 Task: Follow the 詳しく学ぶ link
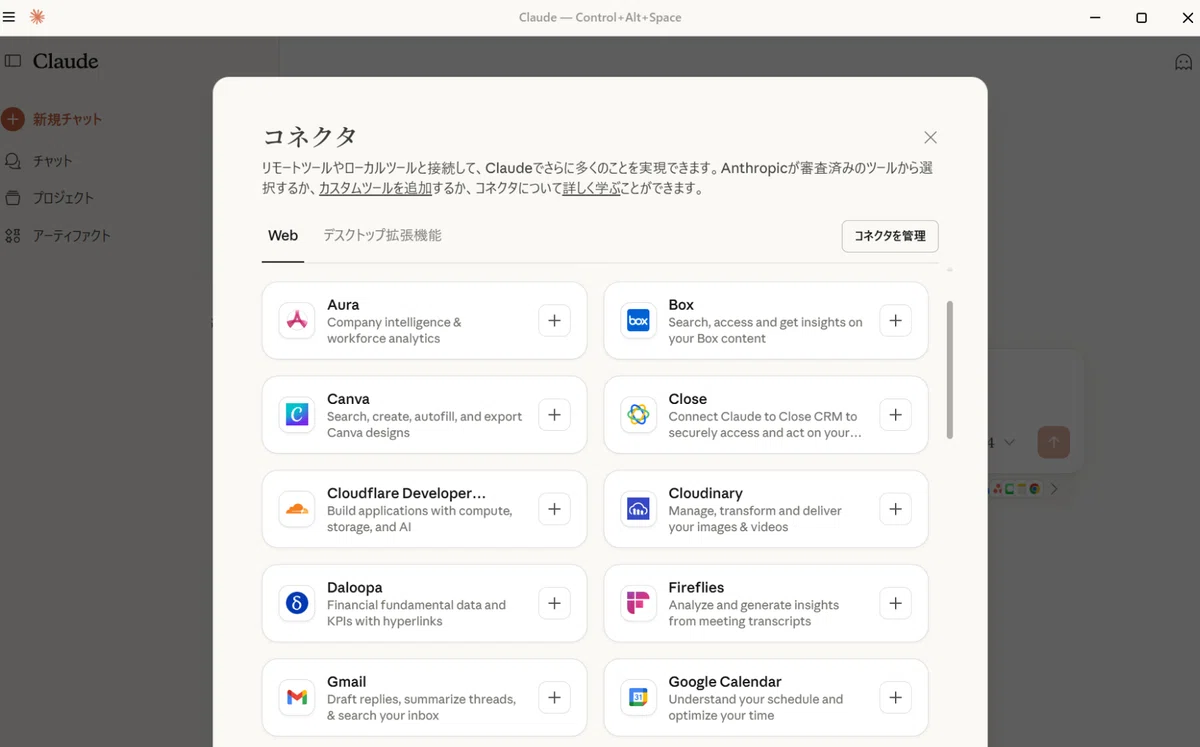tap(592, 188)
